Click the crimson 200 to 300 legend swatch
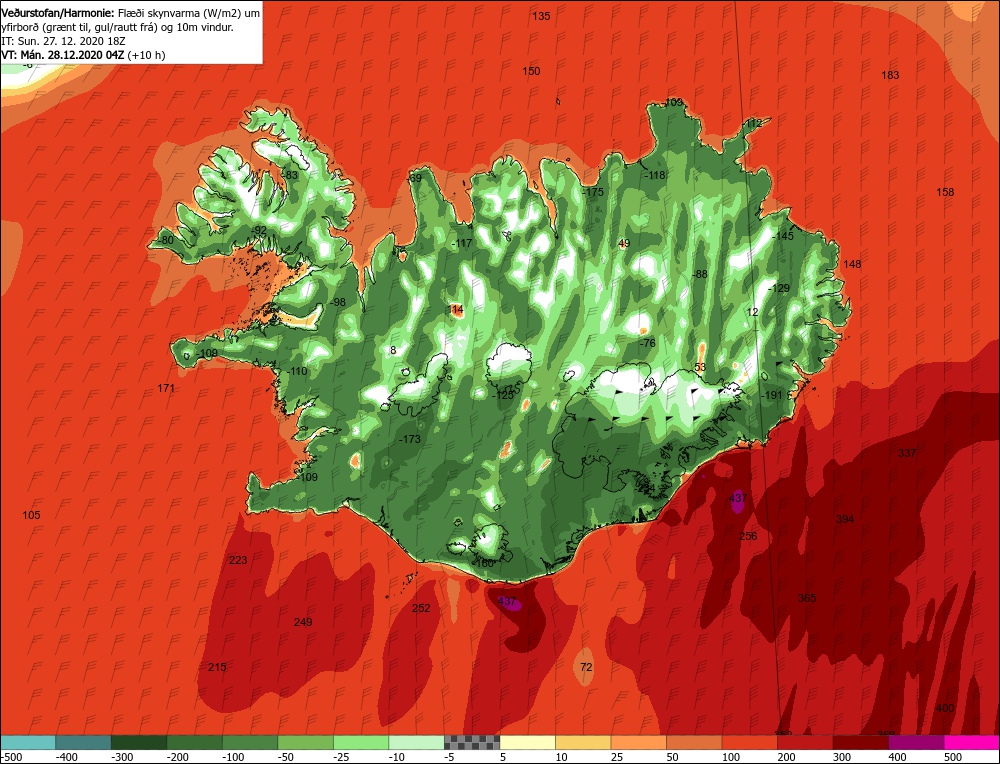1000x764 pixels. click(x=805, y=742)
